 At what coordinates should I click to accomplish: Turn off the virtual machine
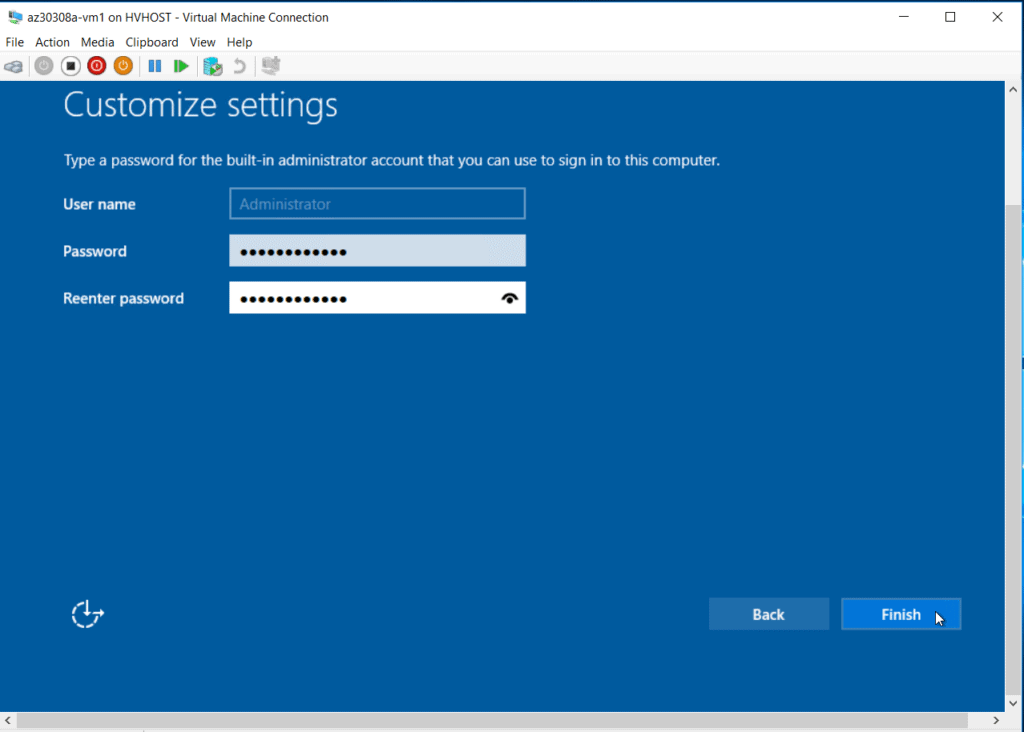pyautogui.click(x=70, y=66)
